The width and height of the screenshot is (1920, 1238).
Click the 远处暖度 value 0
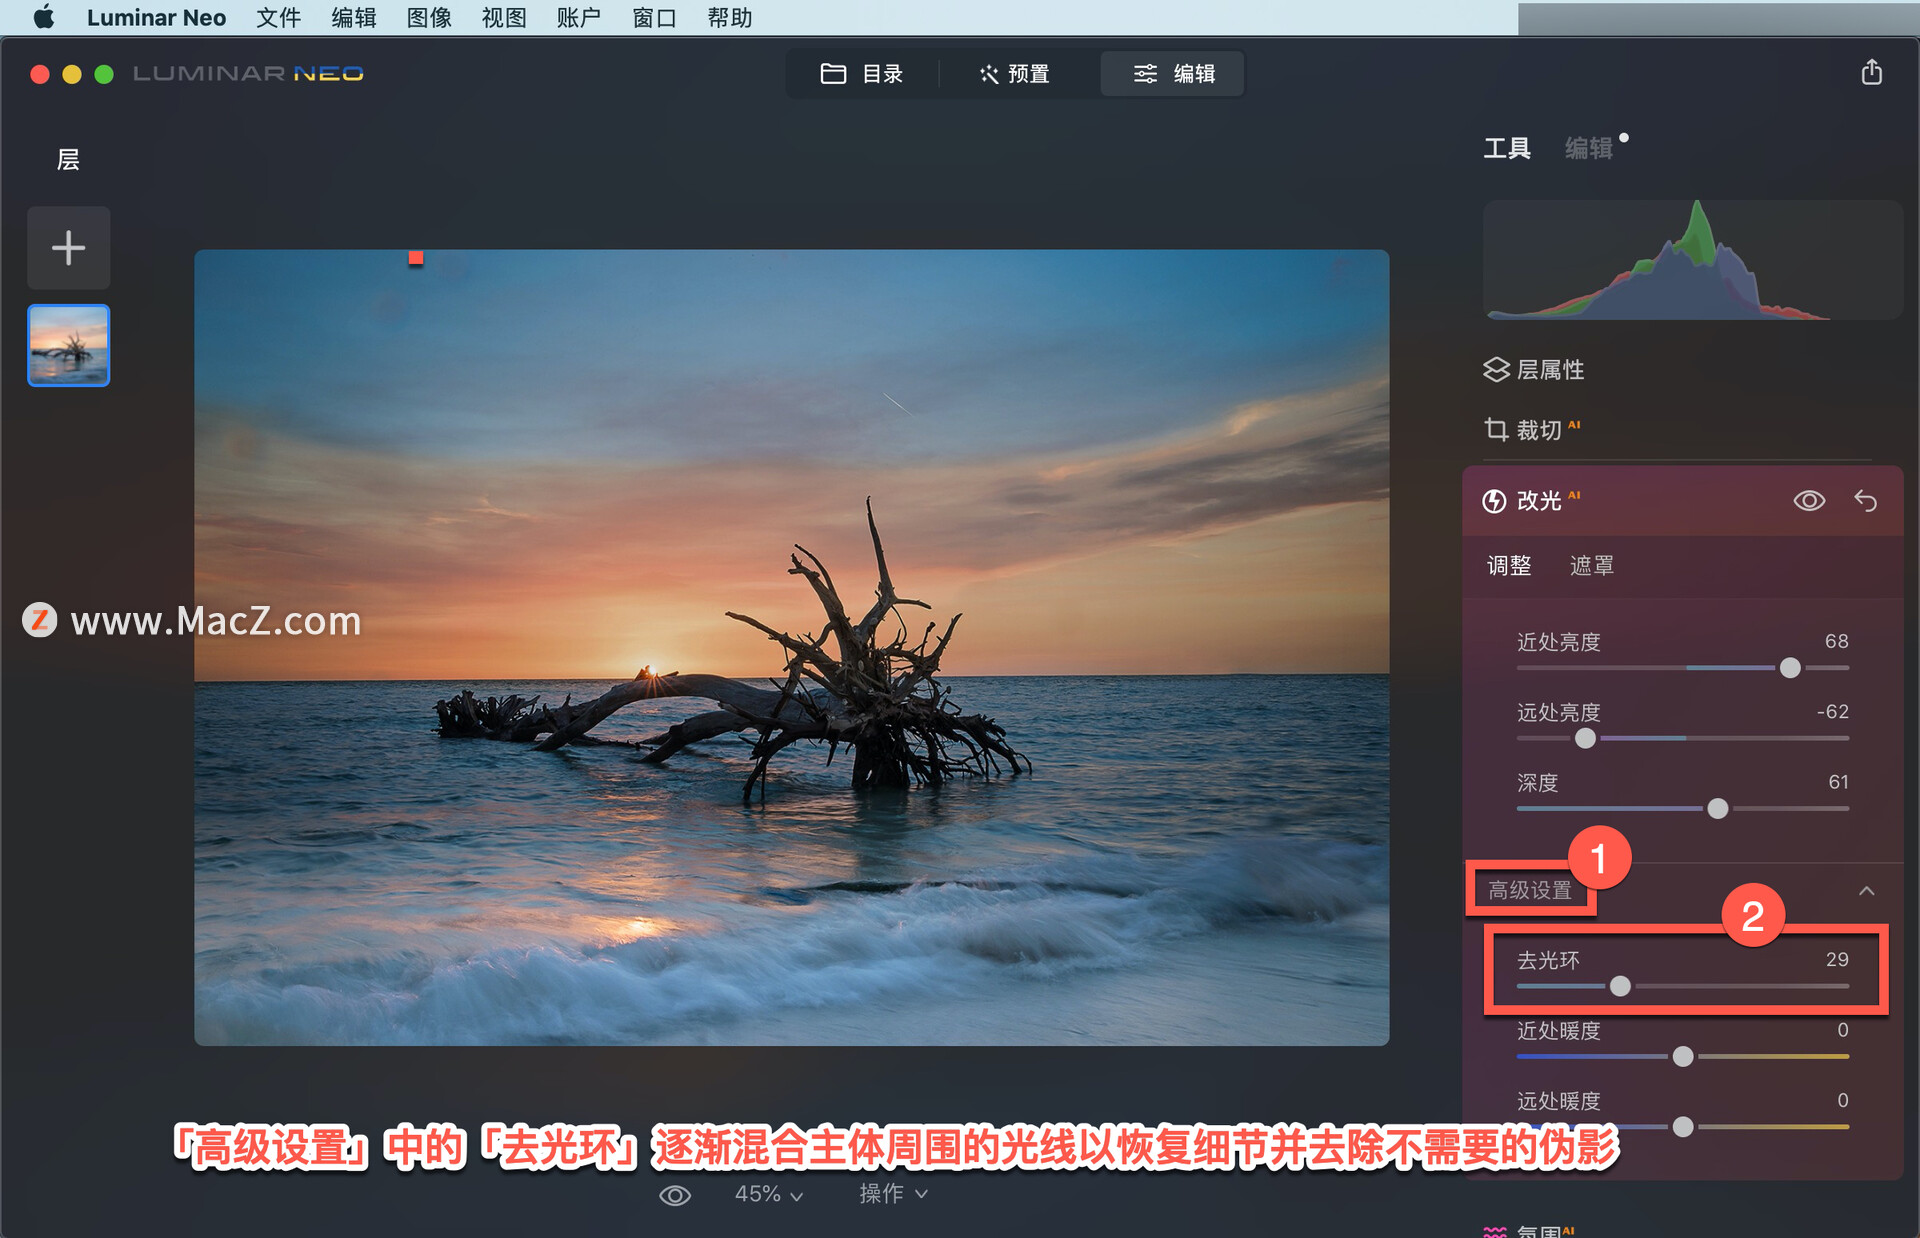(1842, 1100)
